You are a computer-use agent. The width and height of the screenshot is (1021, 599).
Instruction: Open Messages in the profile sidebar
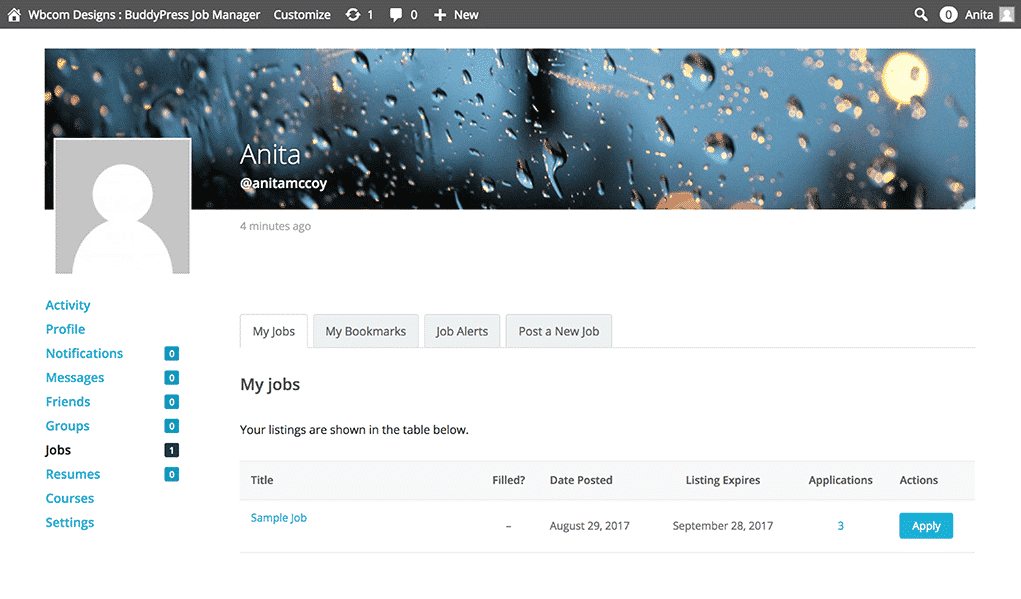75,377
